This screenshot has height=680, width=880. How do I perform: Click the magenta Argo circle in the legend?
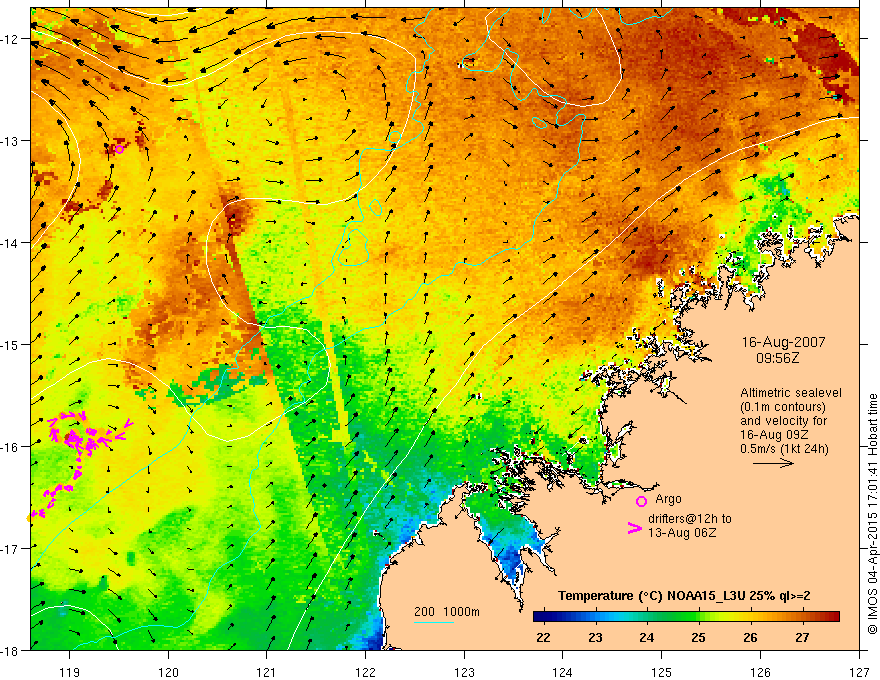641,501
